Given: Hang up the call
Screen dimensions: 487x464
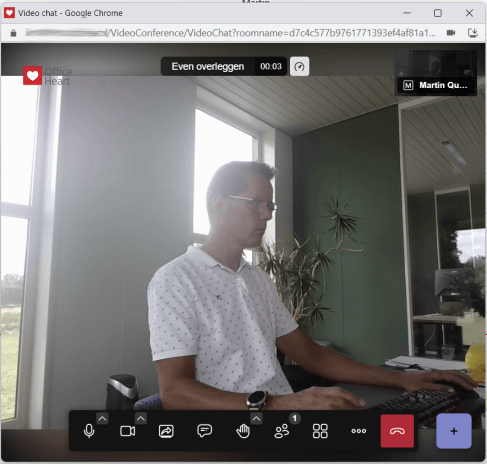Looking at the screenshot, I should [397, 431].
